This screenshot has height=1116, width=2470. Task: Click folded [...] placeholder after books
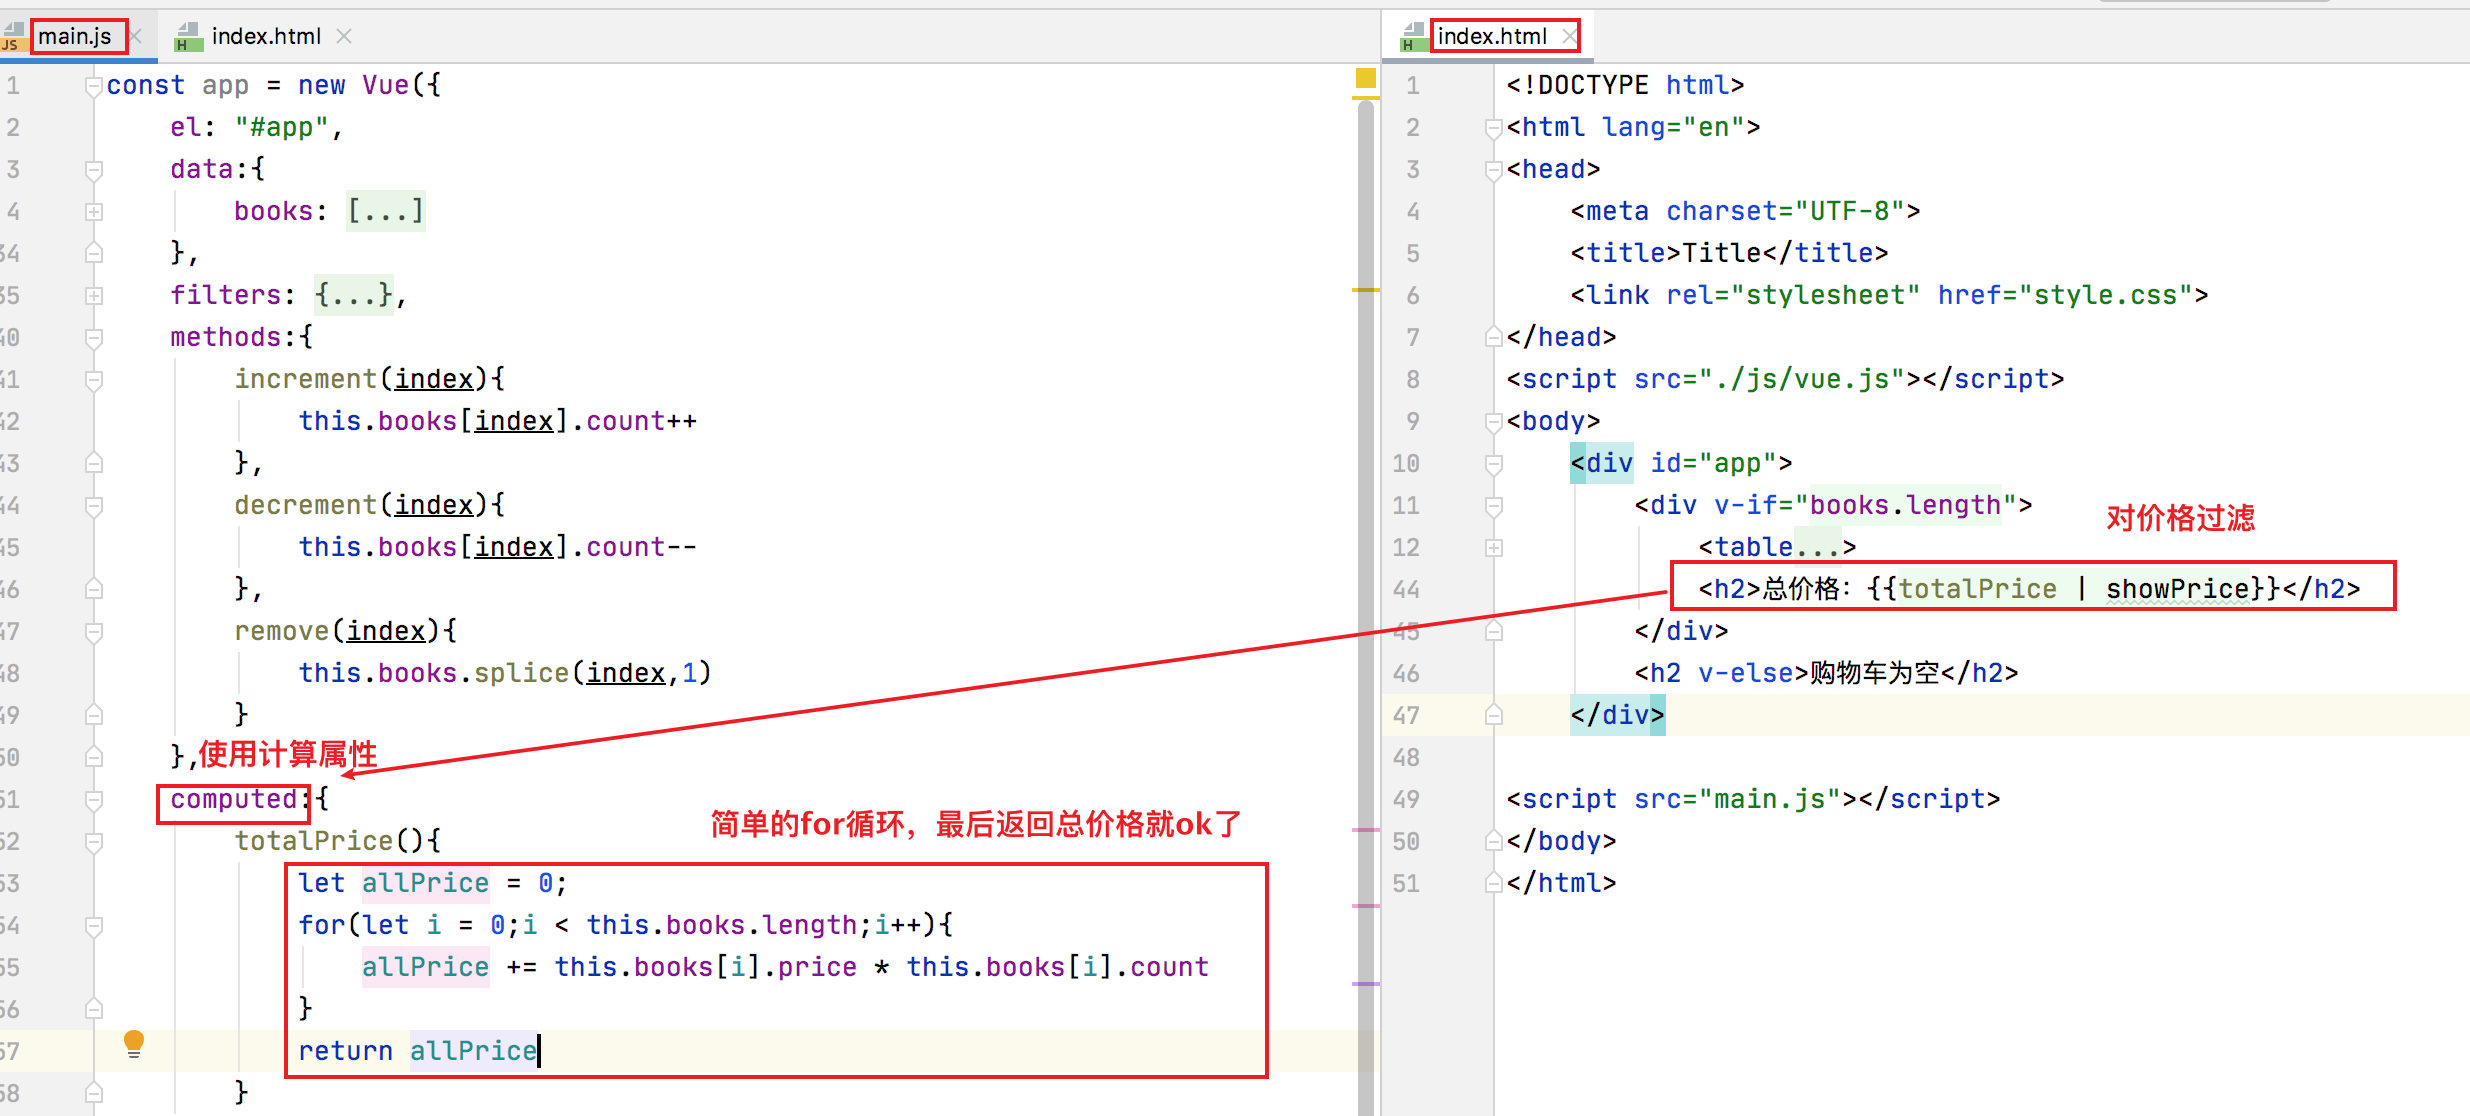coord(385,211)
